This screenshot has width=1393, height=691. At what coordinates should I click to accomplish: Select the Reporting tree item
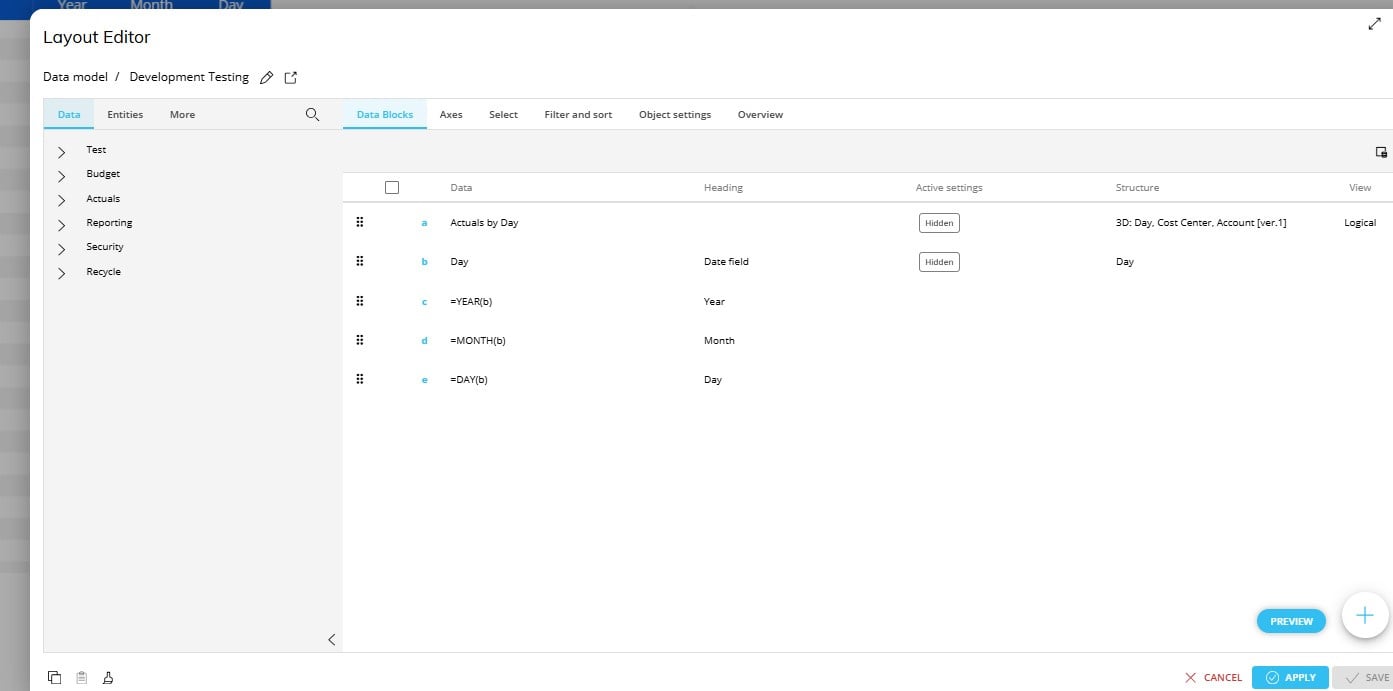pos(109,223)
